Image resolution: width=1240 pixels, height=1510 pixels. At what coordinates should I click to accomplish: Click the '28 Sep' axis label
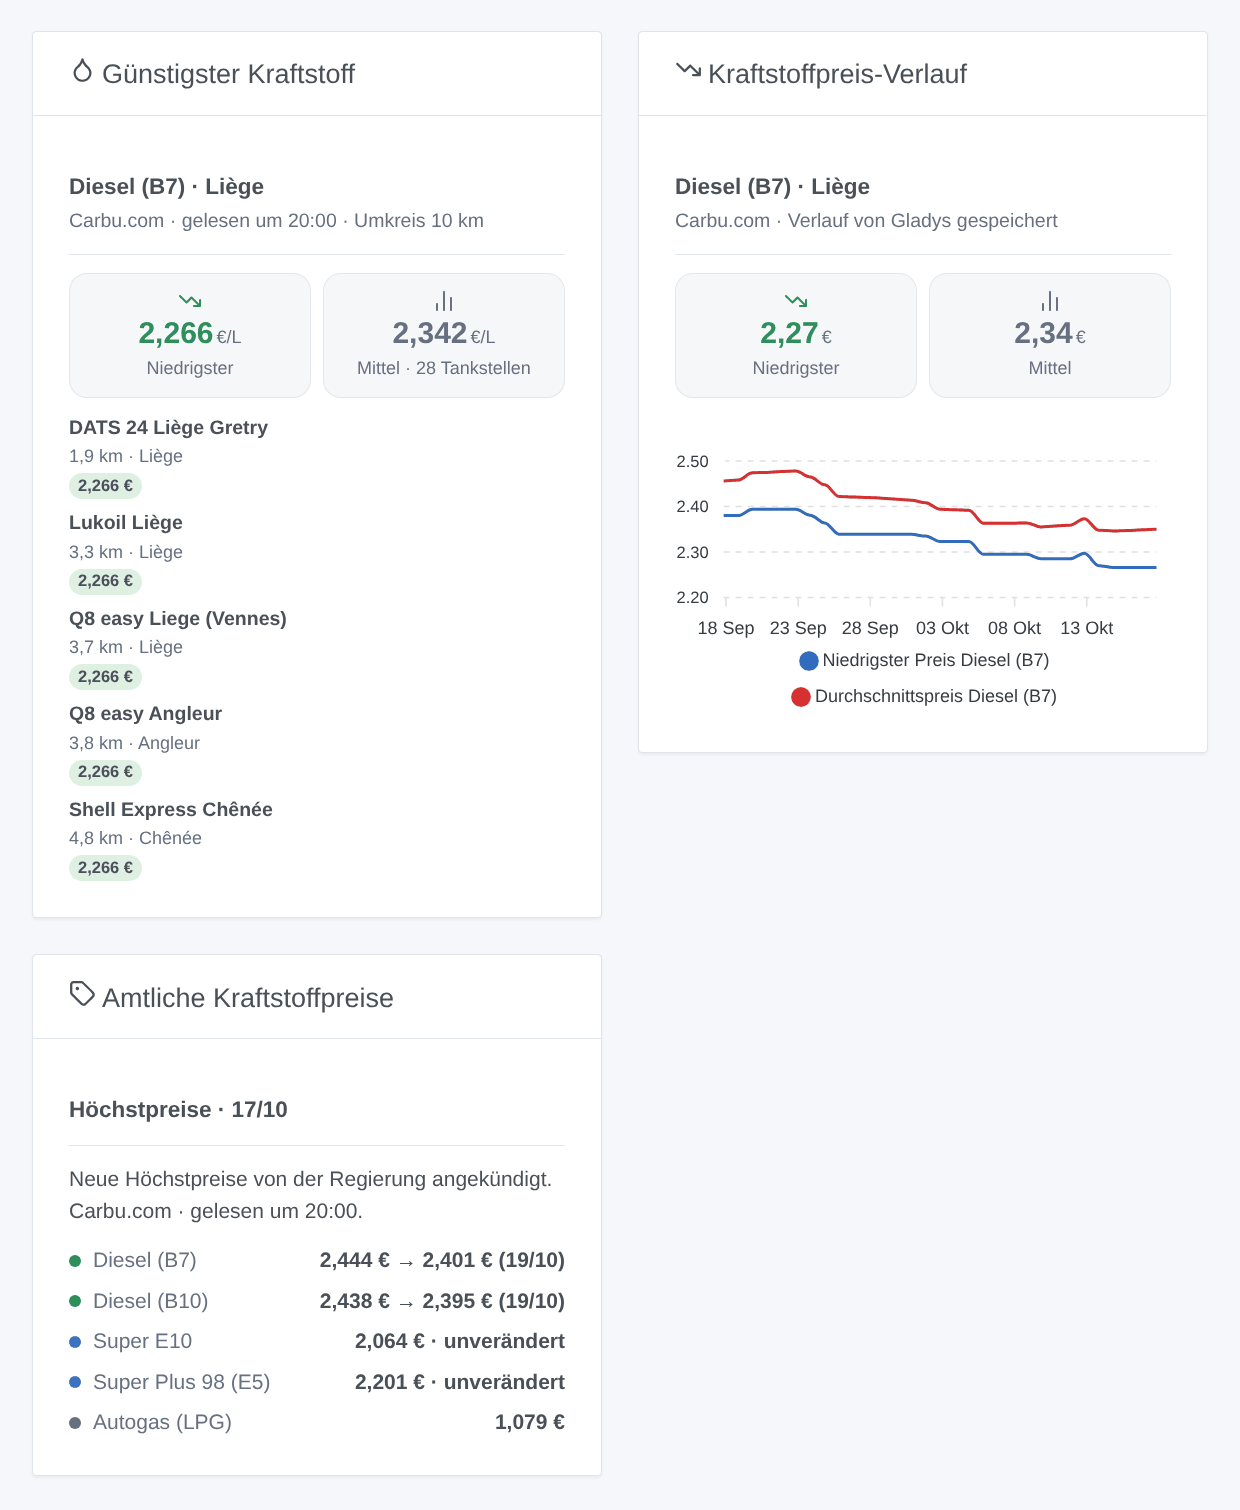tap(870, 628)
